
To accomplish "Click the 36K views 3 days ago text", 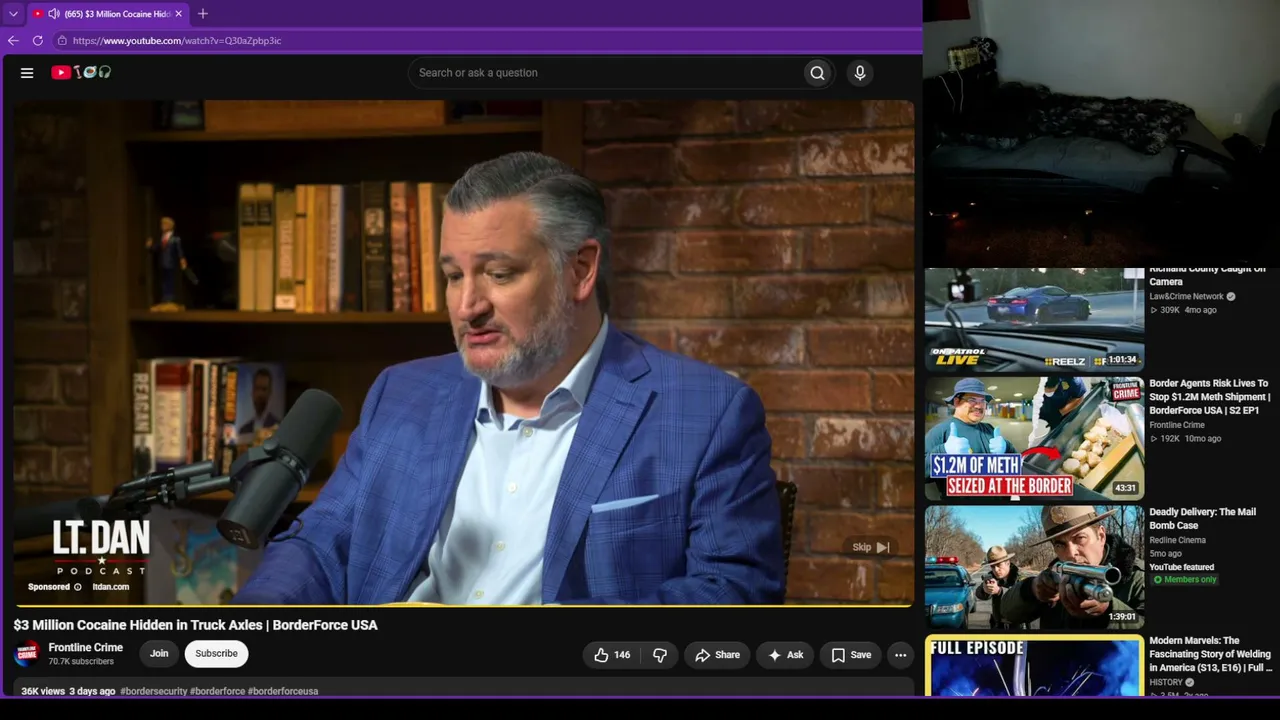I will (x=68, y=691).
